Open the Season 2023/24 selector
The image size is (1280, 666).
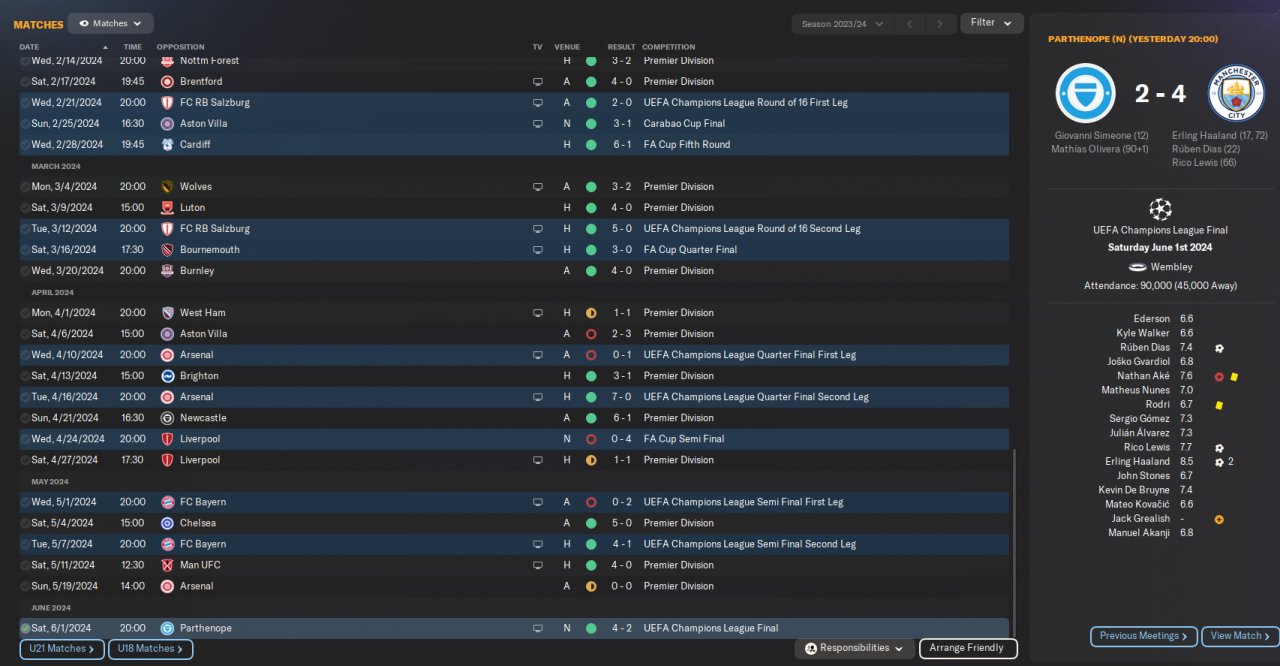[842, 23]
